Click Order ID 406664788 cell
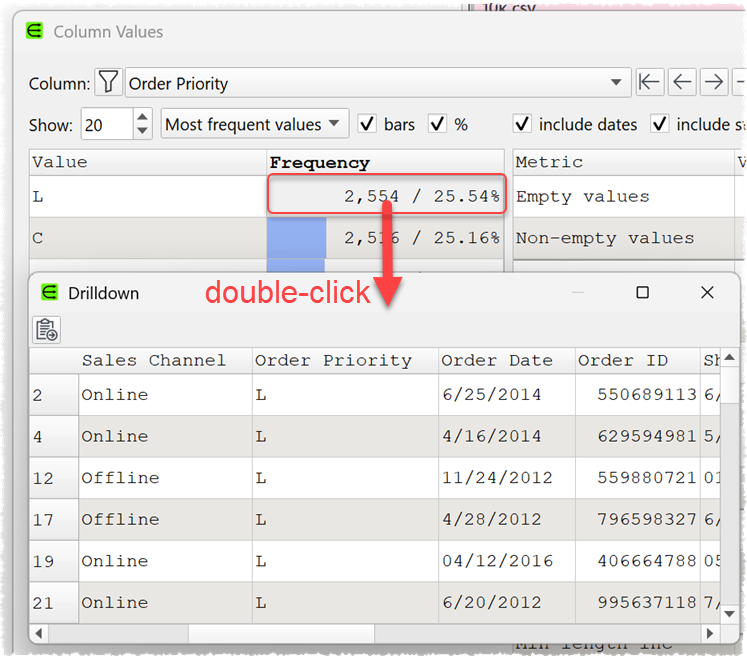Screen dimensions: 747x659 (x=637, y=561)
